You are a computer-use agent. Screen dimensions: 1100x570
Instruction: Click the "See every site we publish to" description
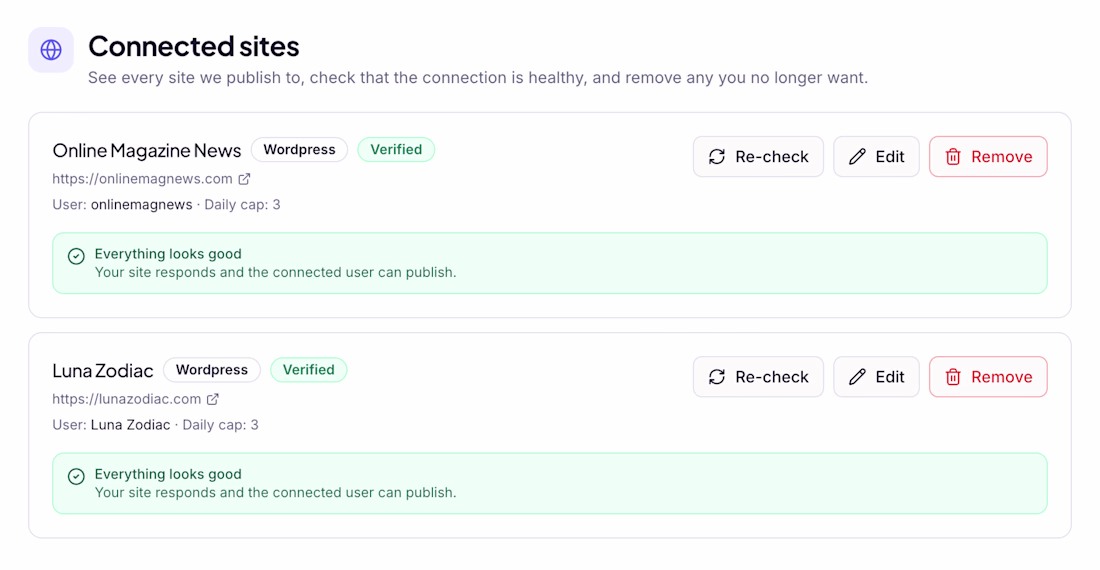coord(478,78)
